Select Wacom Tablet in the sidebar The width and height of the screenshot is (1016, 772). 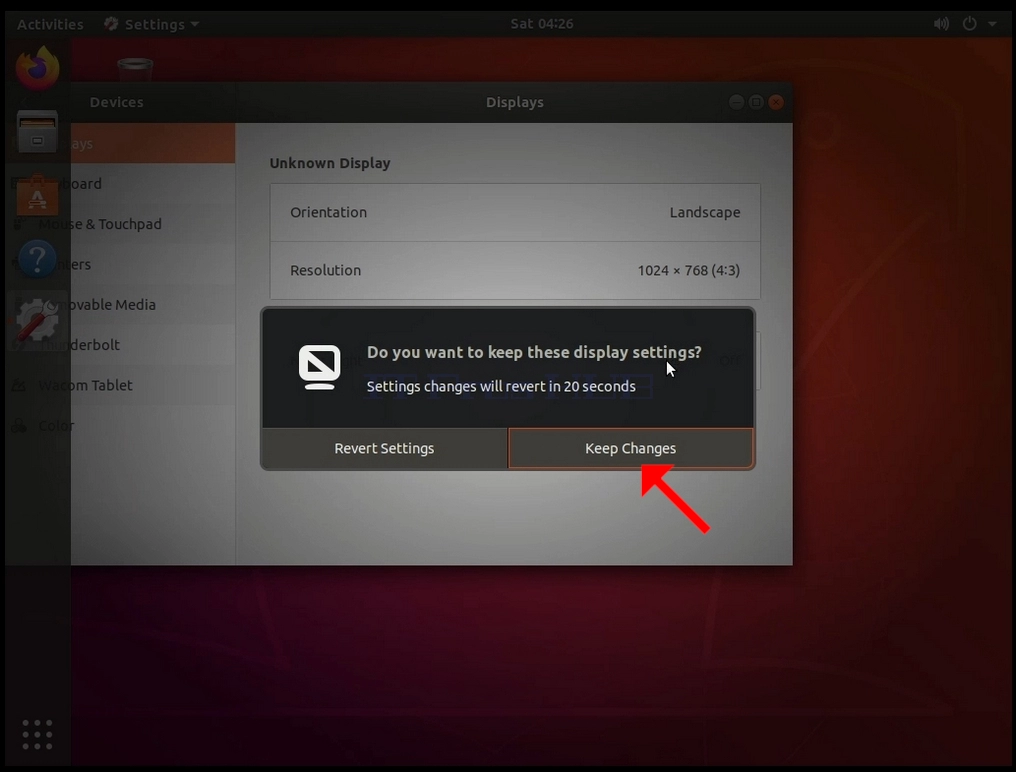(x=121, y=385)
